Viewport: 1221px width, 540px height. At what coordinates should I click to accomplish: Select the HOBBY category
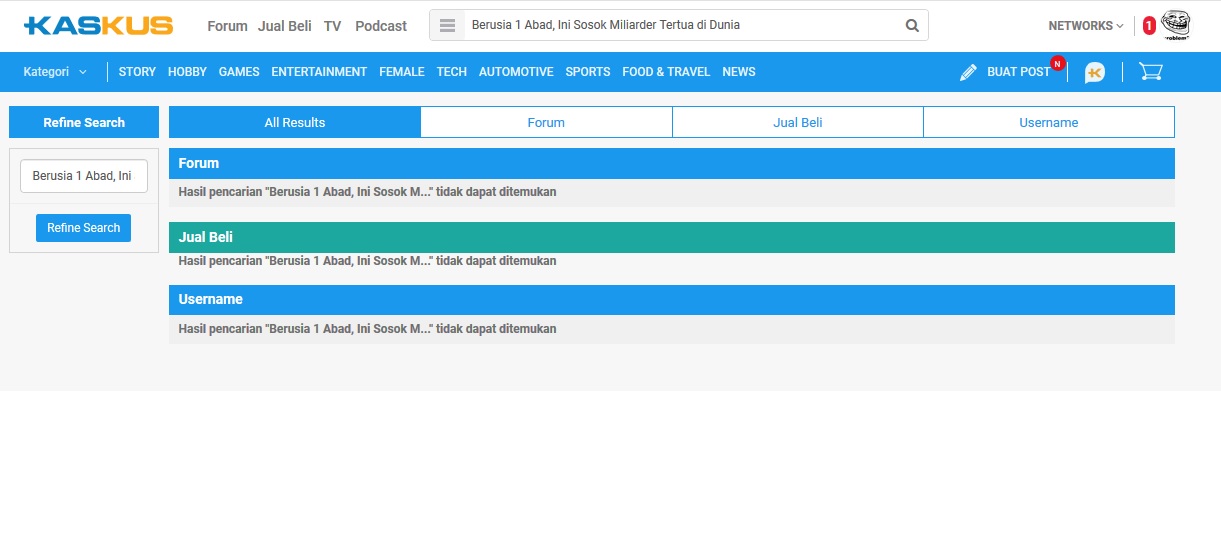tap(187, 72)
